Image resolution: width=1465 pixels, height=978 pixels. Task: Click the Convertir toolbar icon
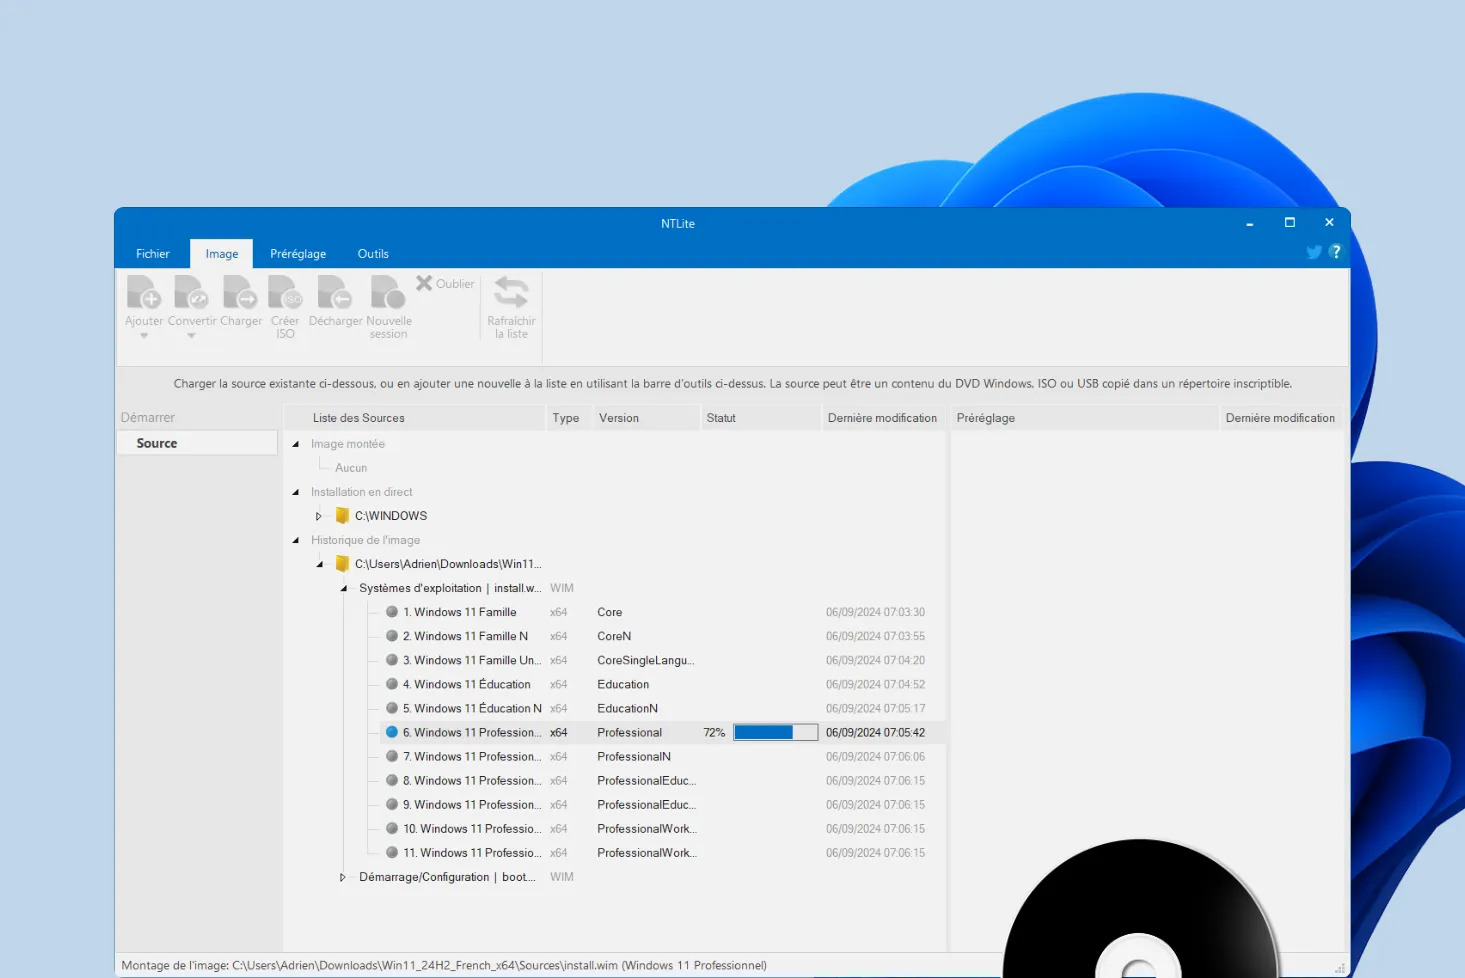(x=191, y=293)
